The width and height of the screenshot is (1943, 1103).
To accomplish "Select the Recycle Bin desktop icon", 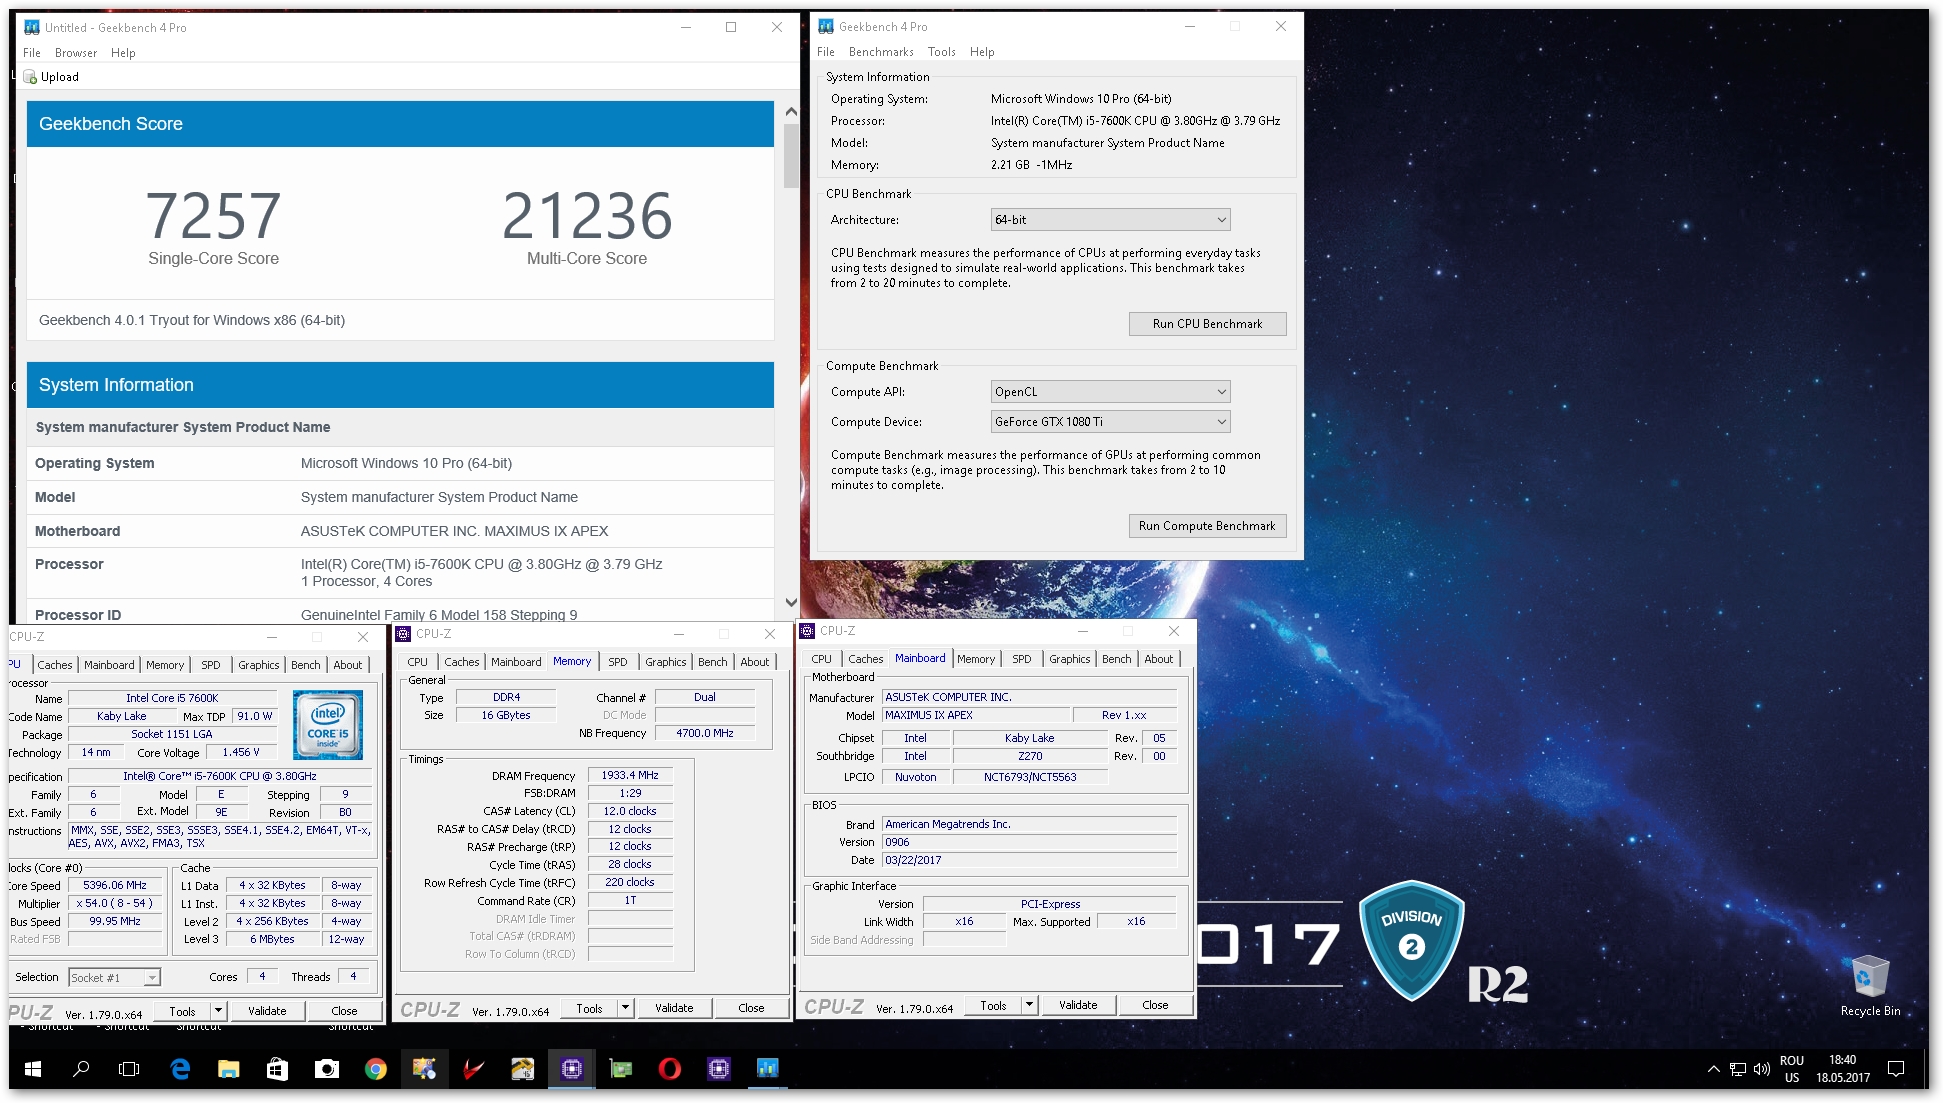I will pos(1870,984).
